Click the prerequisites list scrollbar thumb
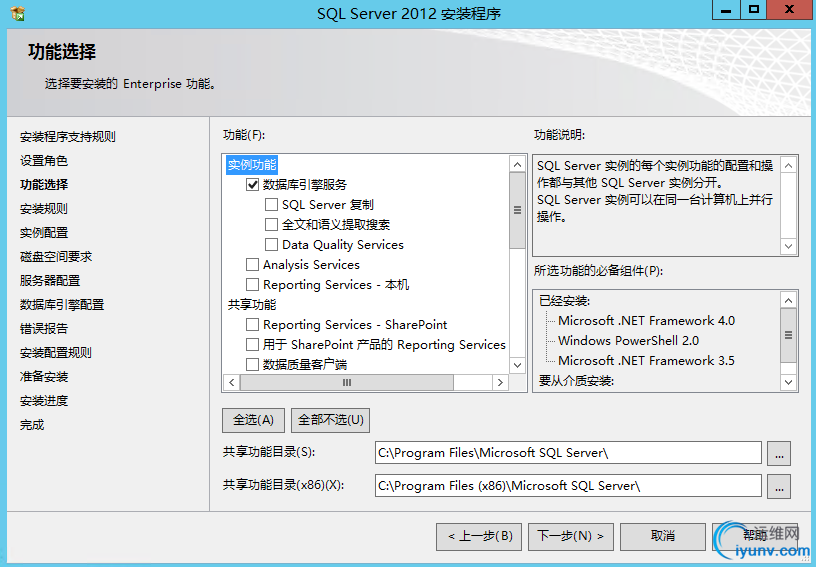Screen dimensions: 816x567 [x=789, y=335]
